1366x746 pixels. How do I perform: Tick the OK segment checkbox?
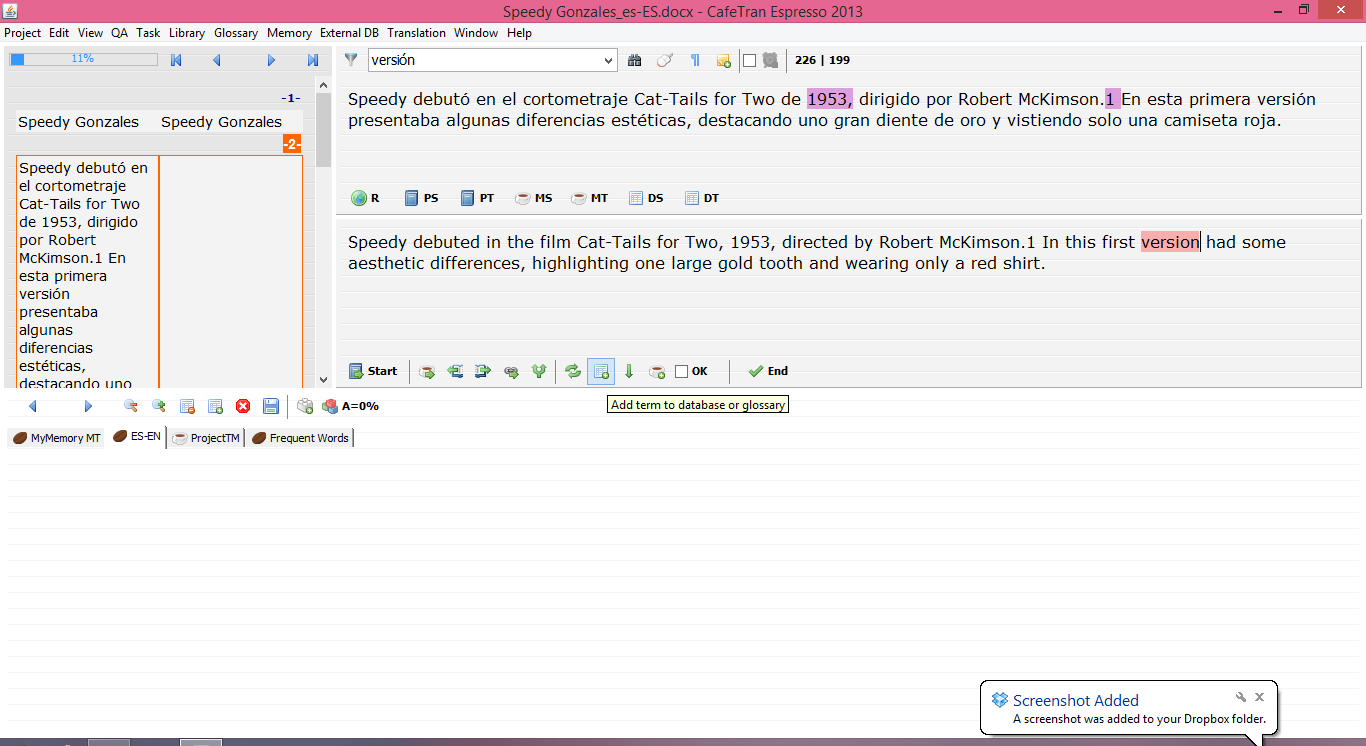(682, 371)
